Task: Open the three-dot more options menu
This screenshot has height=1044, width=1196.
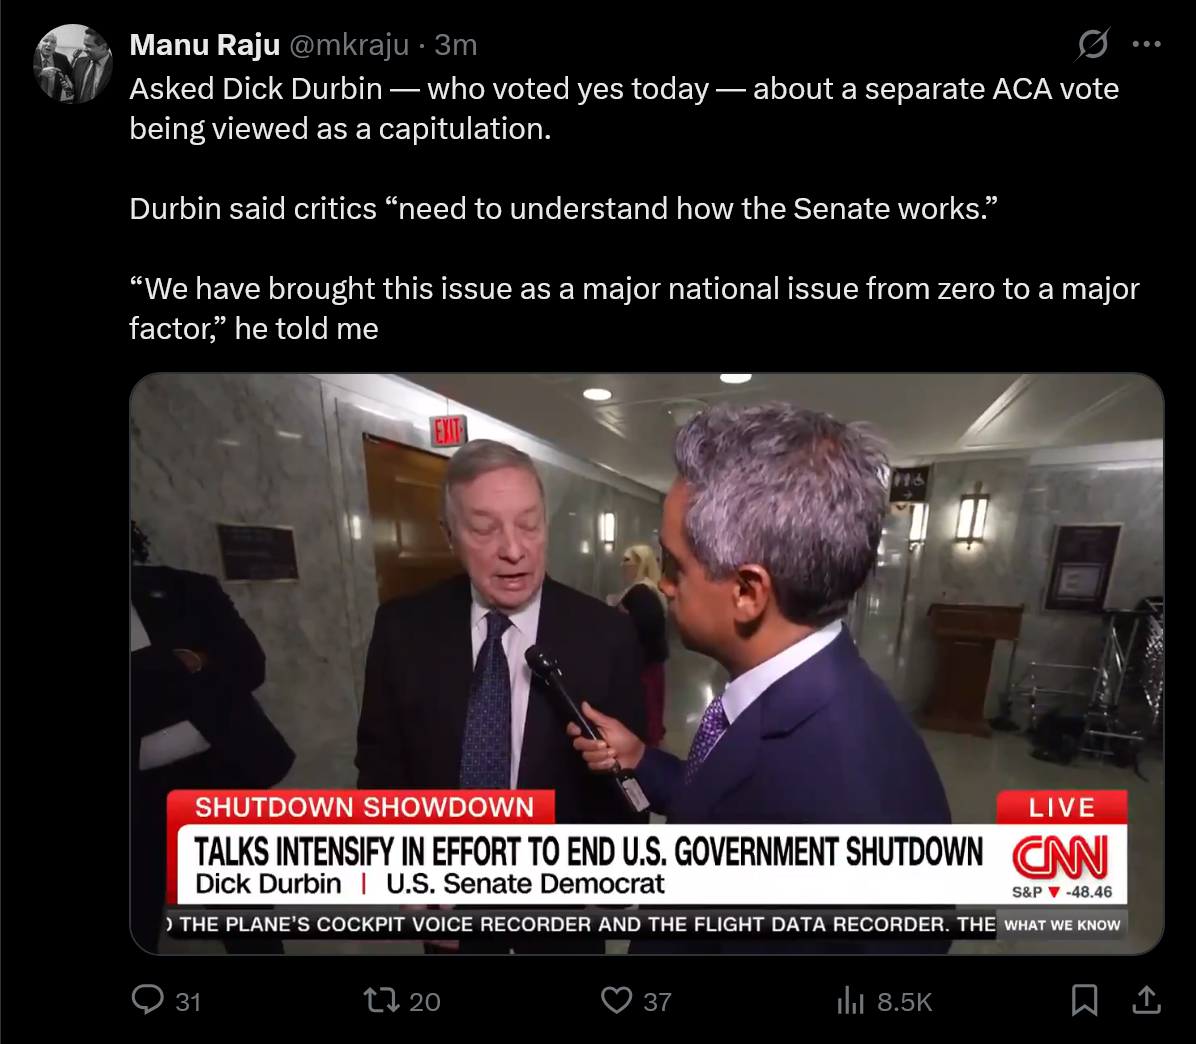Action: (1146, 44)
